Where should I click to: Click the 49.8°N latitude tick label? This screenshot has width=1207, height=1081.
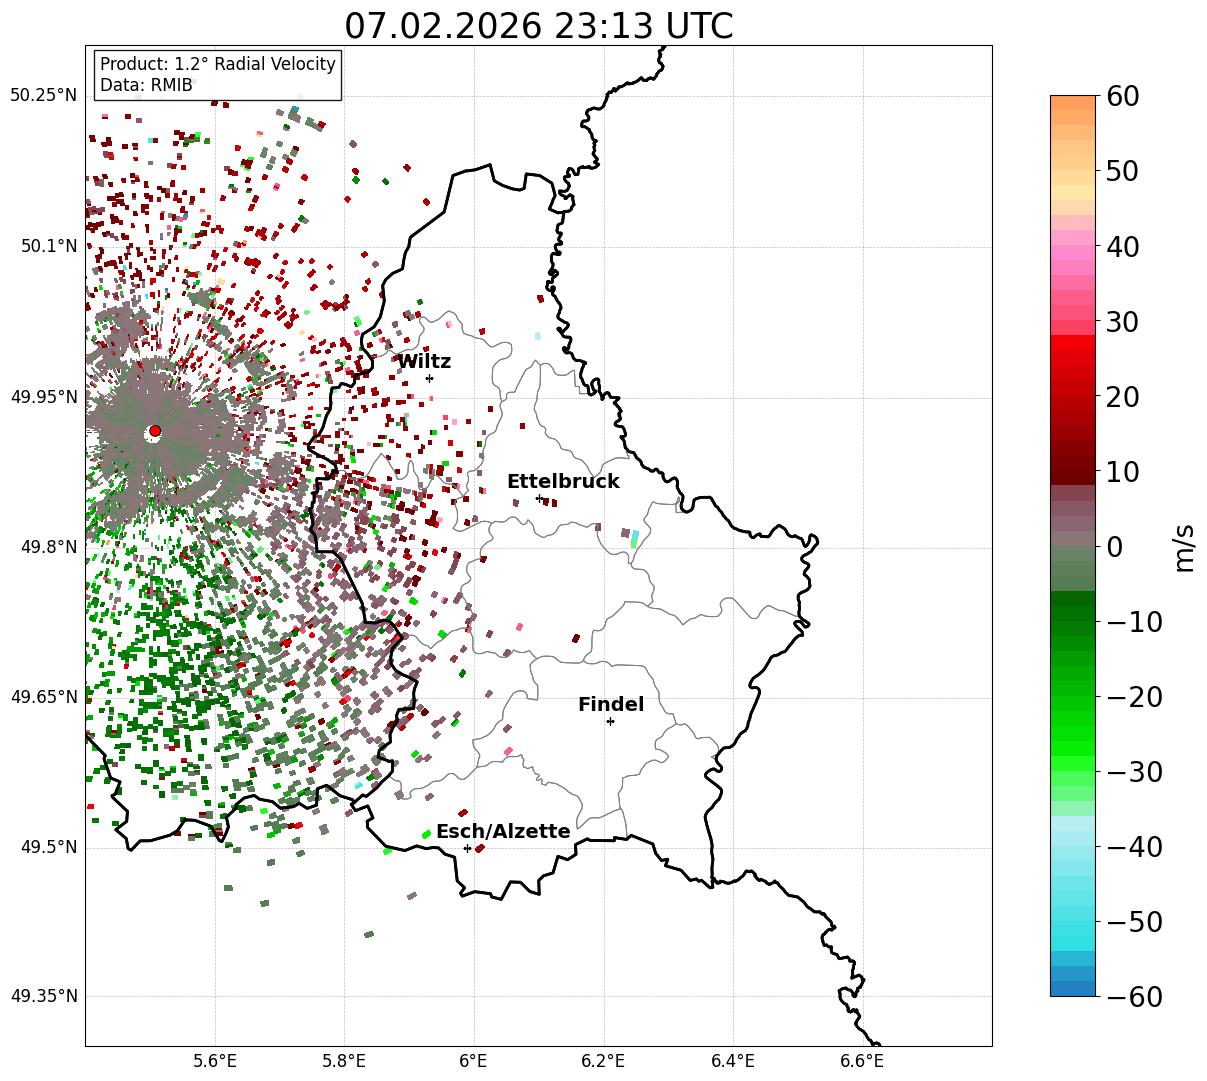coord(48,547)
